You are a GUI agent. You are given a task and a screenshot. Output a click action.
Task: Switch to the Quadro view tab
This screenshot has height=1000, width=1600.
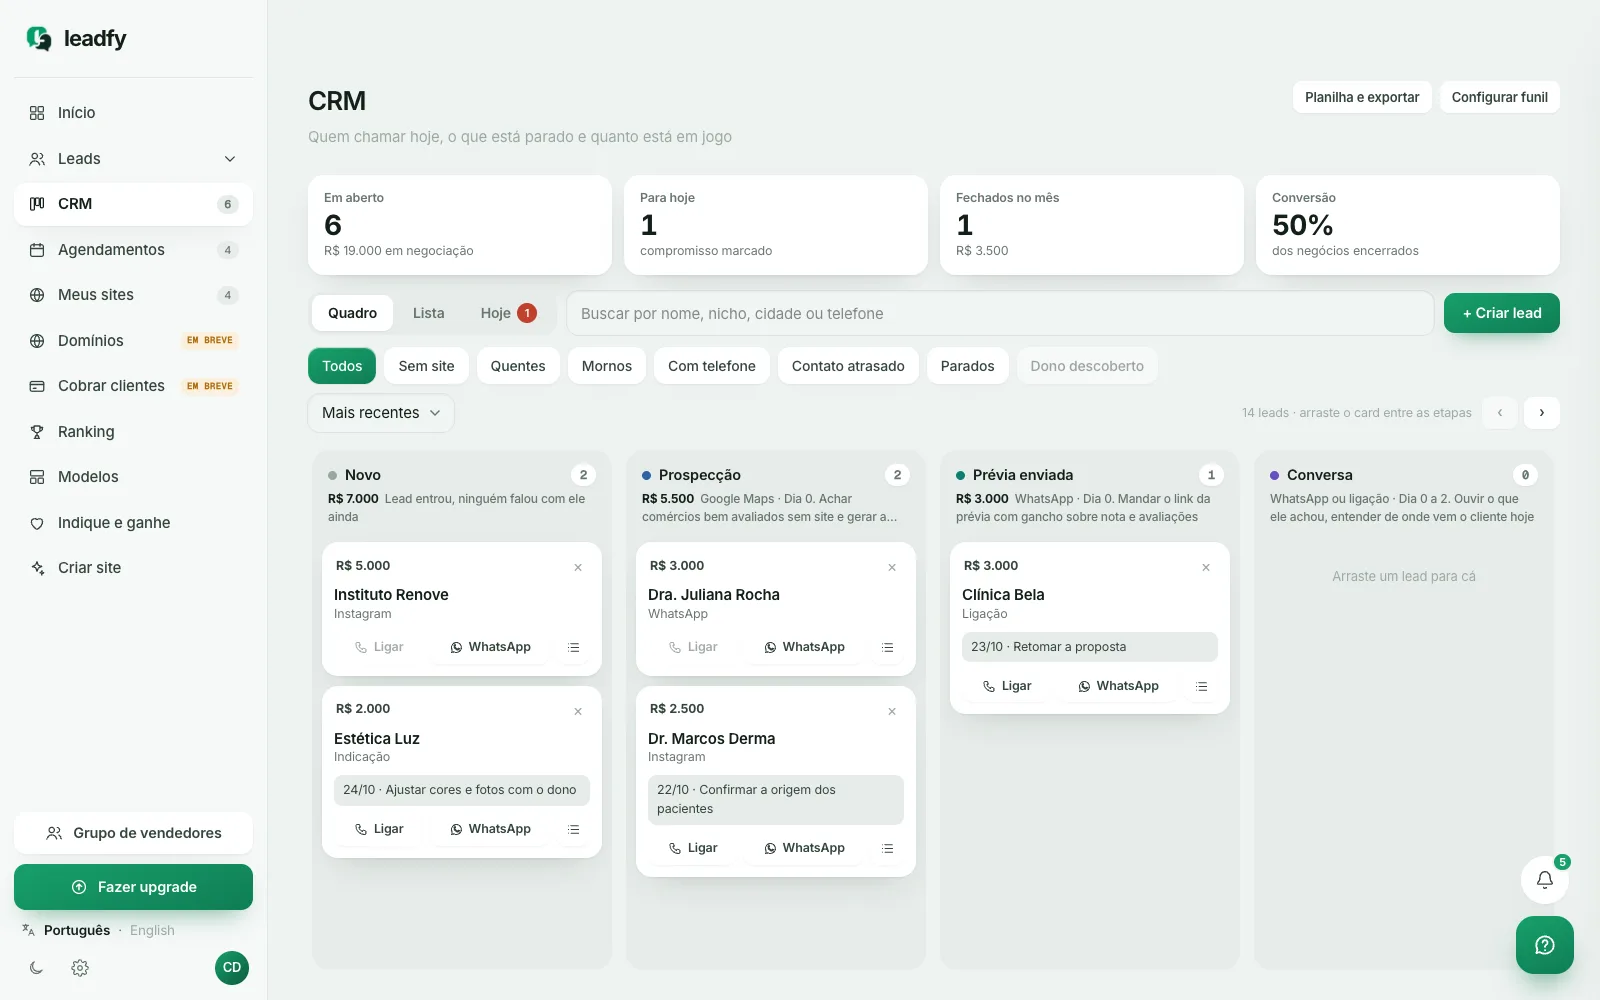click(x=352, y=313)
